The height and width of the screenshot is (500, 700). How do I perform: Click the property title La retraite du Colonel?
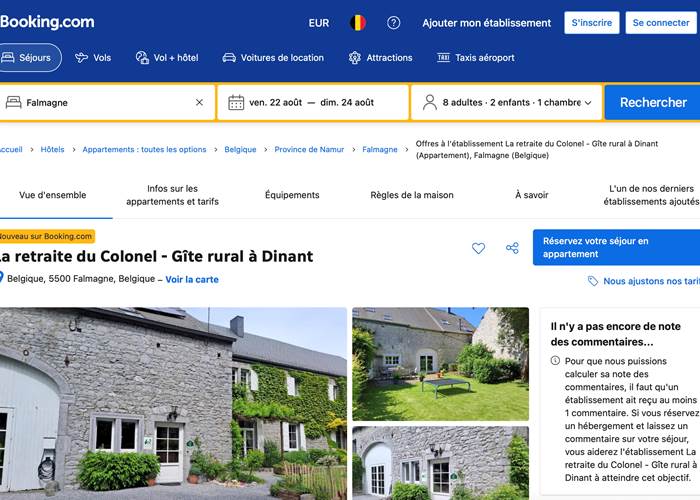click(x=155, y=256)
